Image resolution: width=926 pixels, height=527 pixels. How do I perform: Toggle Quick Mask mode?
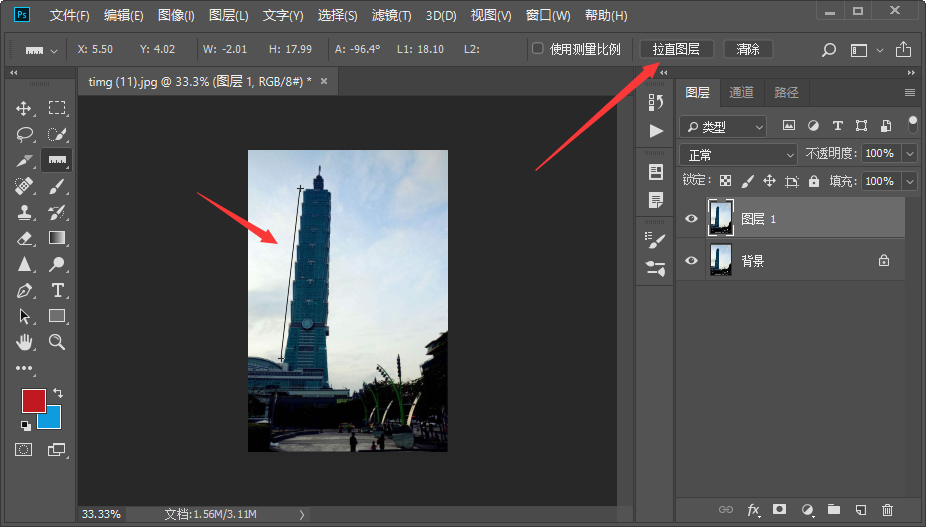[24, 450]
